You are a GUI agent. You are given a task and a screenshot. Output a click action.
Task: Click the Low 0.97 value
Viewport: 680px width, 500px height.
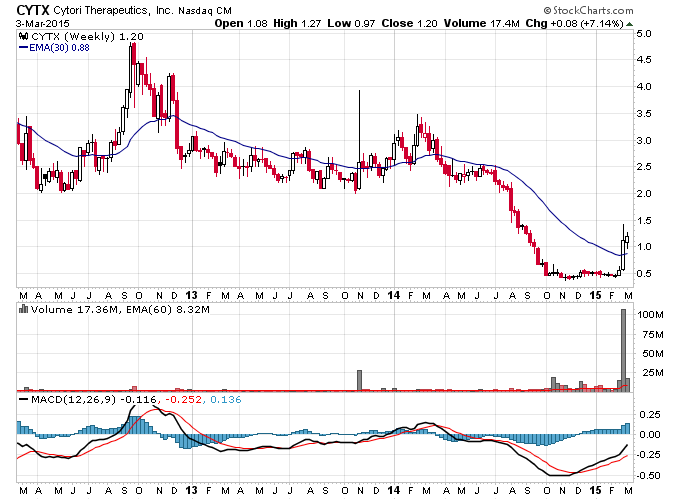pyautogui.click(x=351, y=23)
